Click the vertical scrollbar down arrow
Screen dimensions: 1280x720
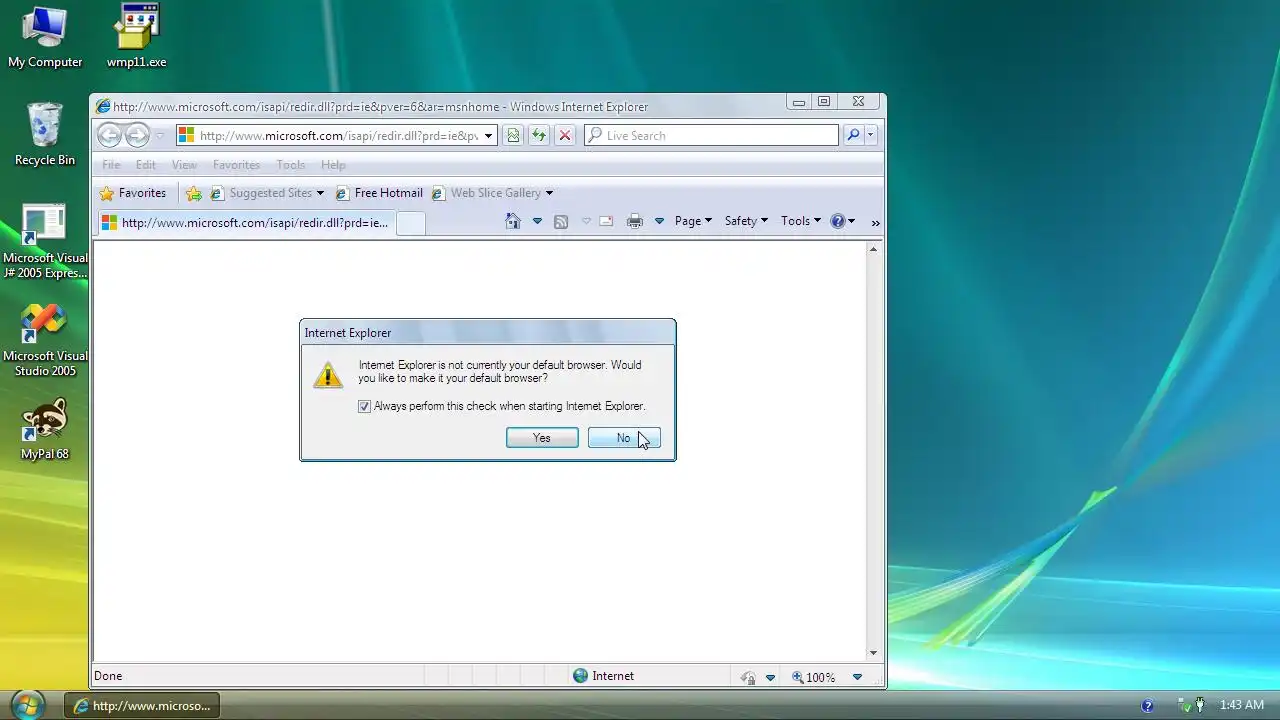(x=873, y=653)
